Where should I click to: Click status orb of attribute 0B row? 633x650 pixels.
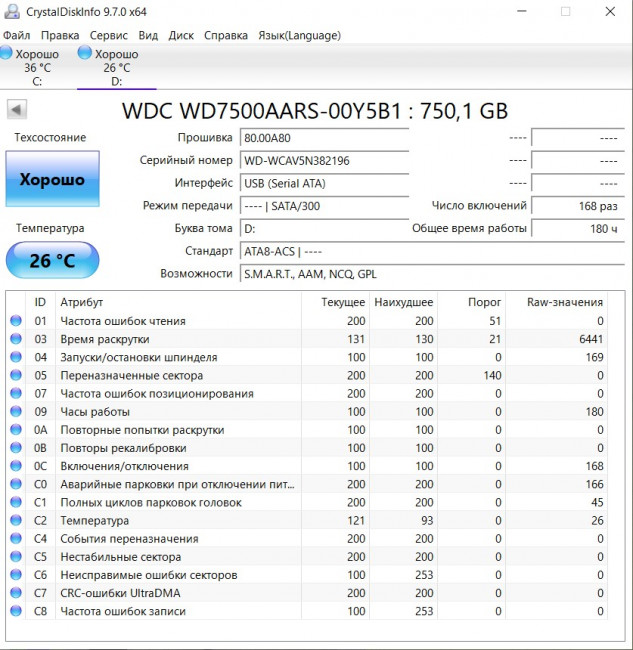[16, 448]
